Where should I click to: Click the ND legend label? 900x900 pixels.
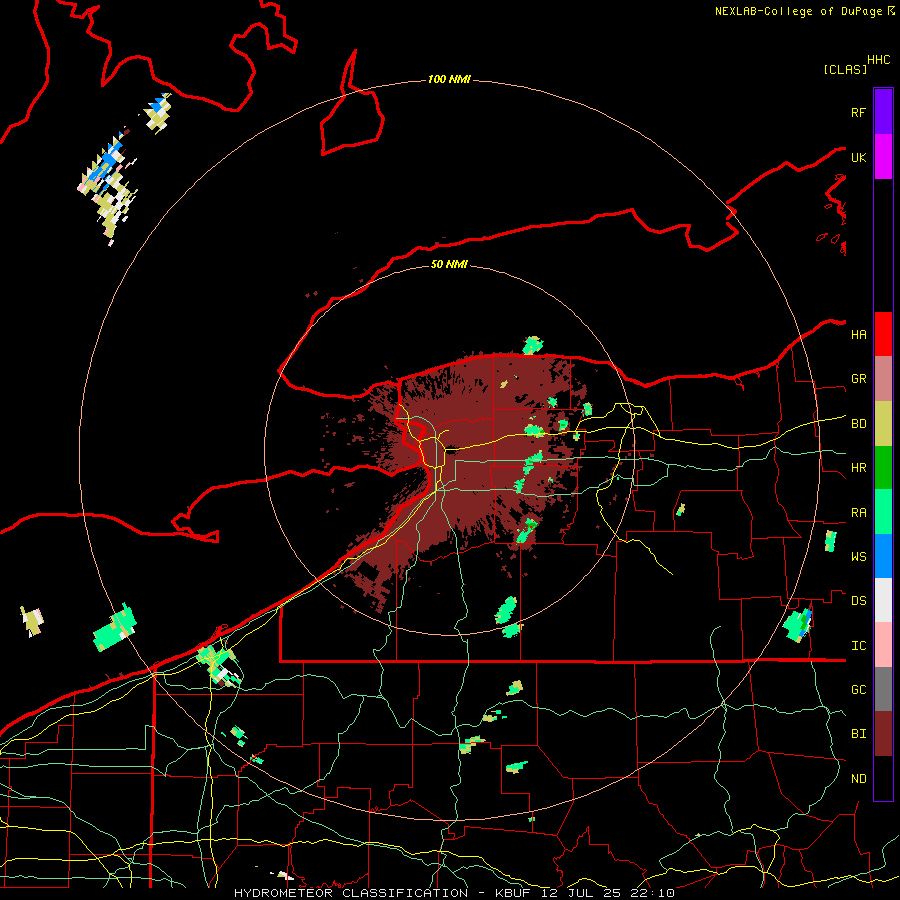tap(858, 779)
